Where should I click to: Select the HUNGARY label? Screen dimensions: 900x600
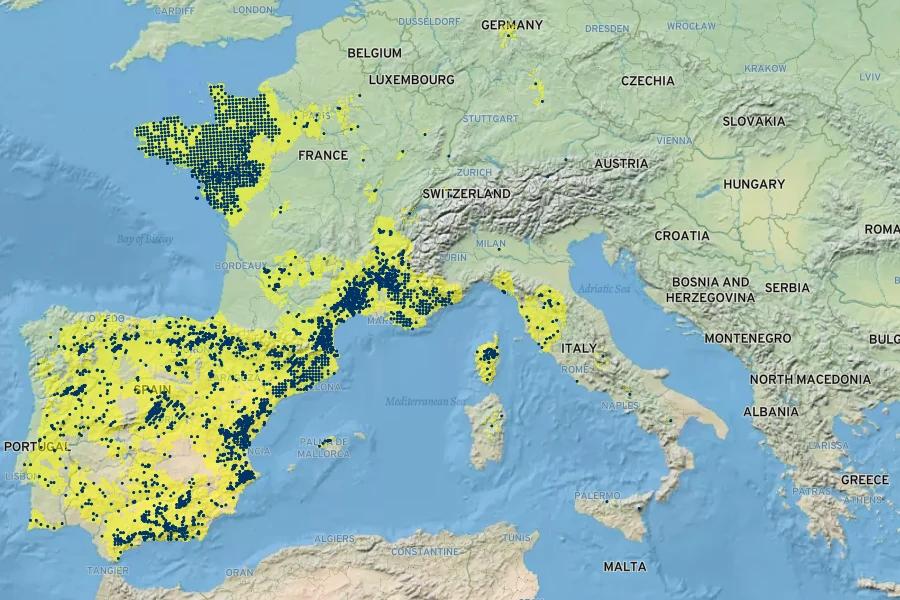[x=754, y=184]
